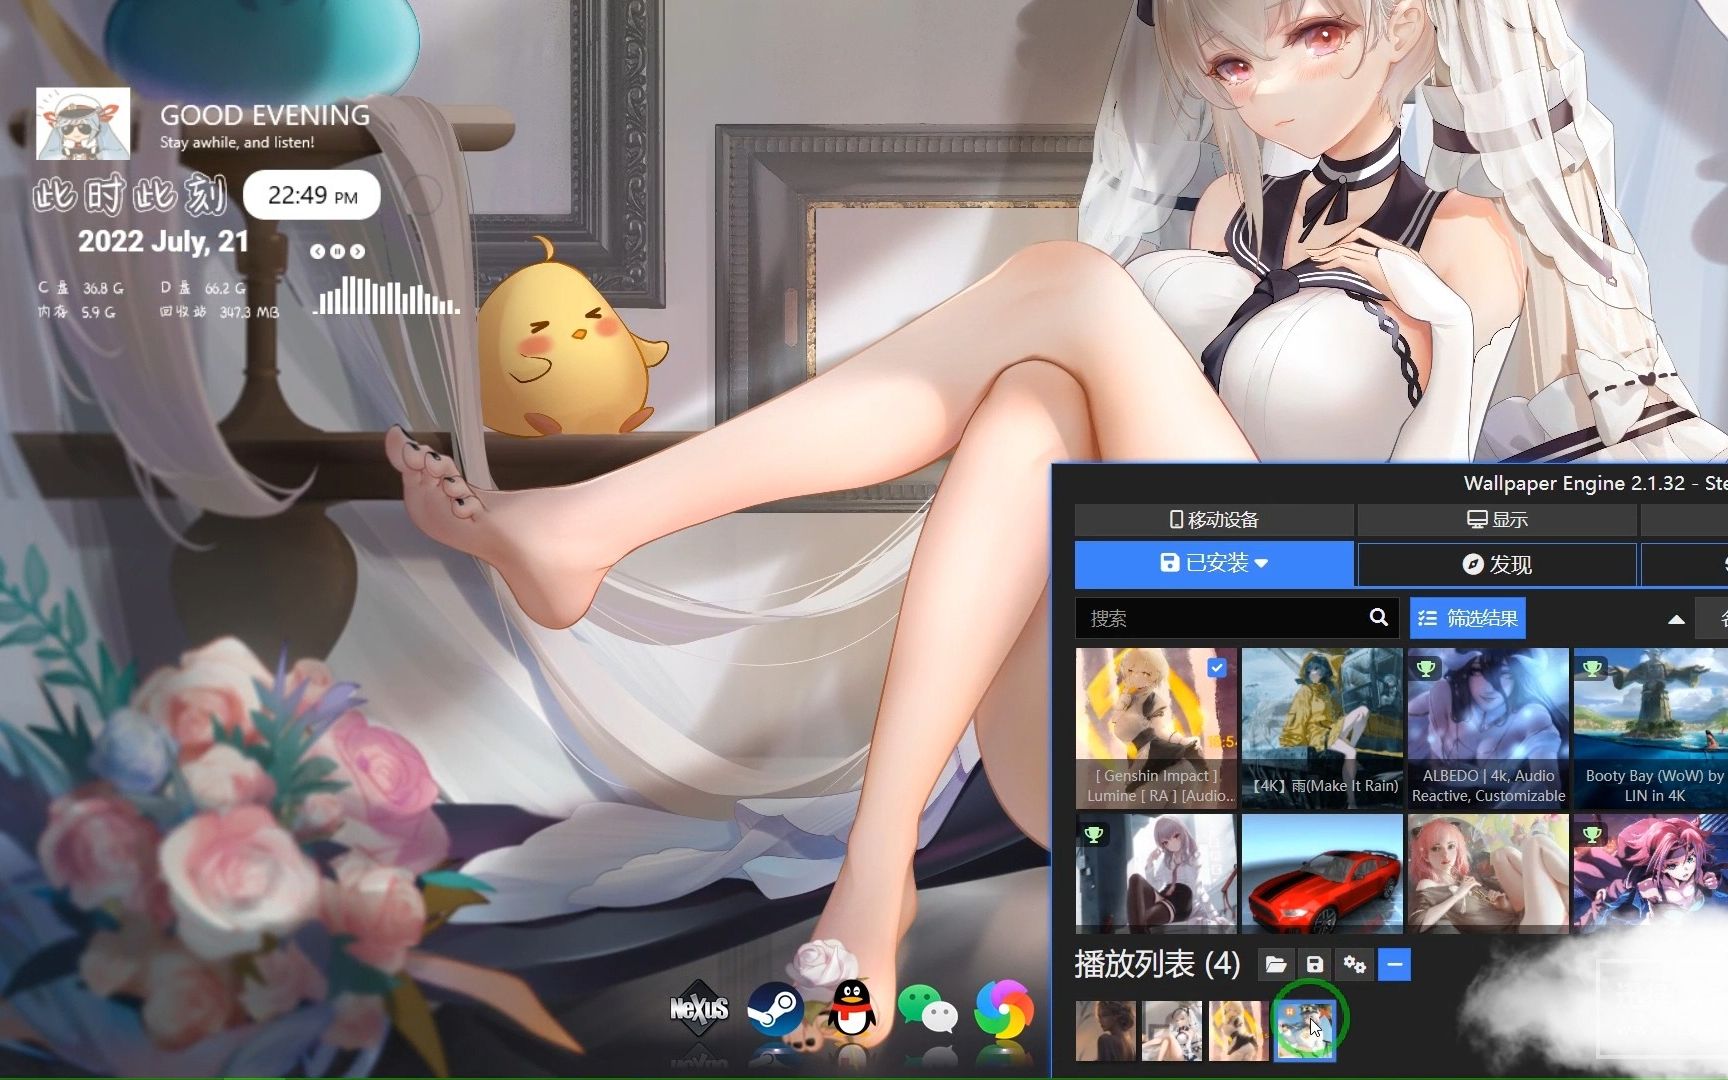
Task: Click the 内存 5.9 G memory reading
Action: (x=77, y=312)
